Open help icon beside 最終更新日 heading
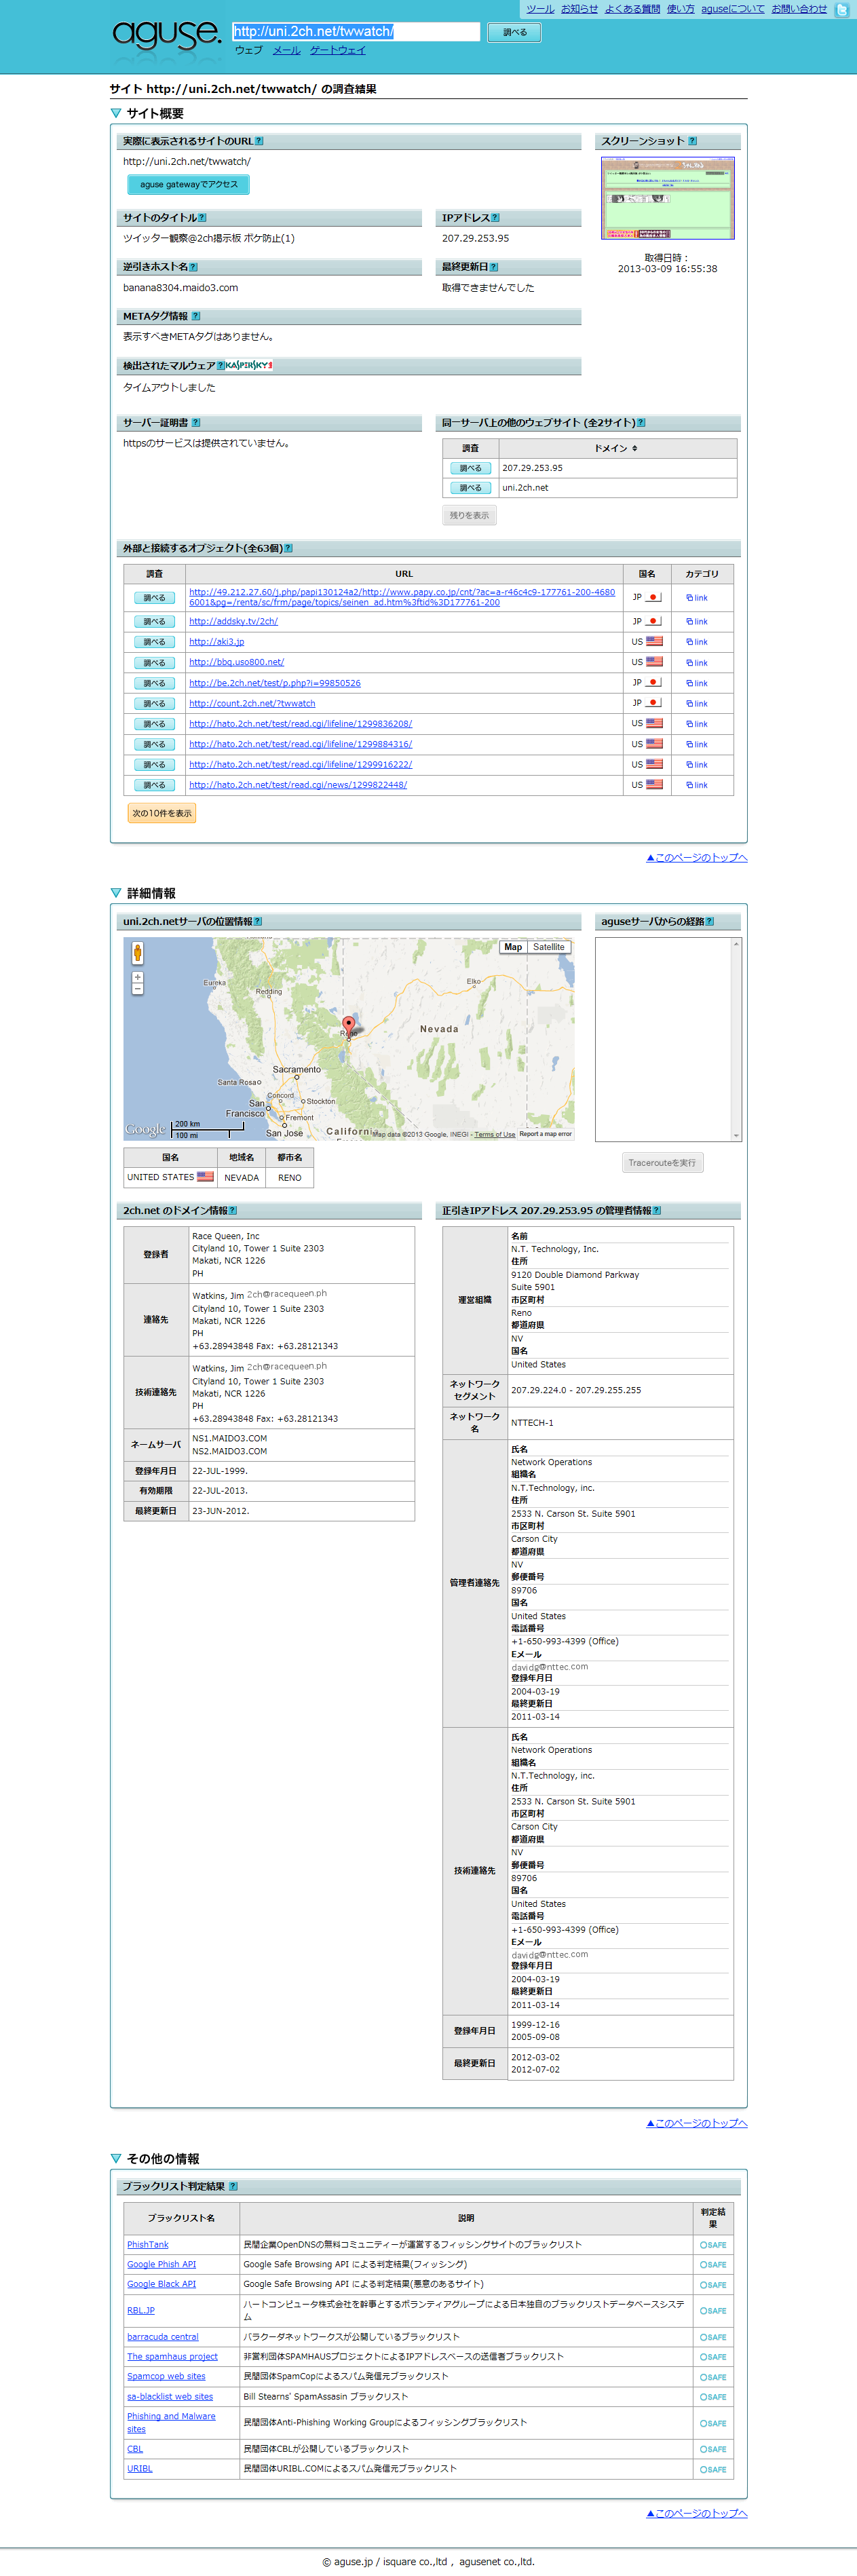Screen dimensions: 857x2576 pos(494,267)
